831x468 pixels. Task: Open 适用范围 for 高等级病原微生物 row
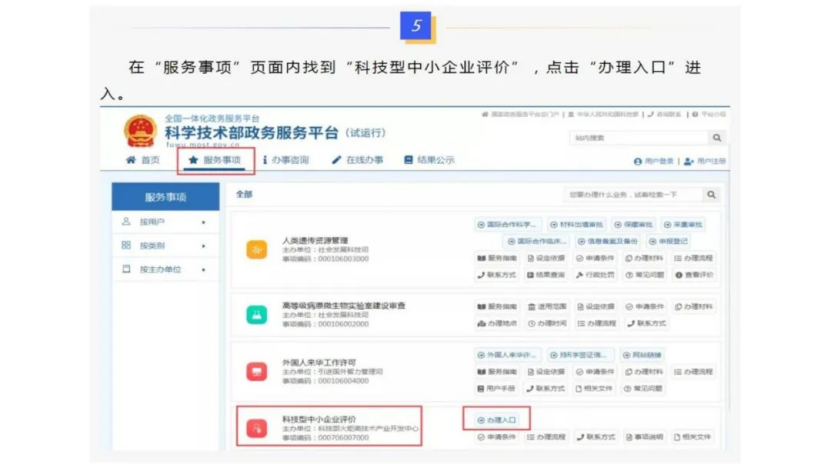(x=546, y=307)
